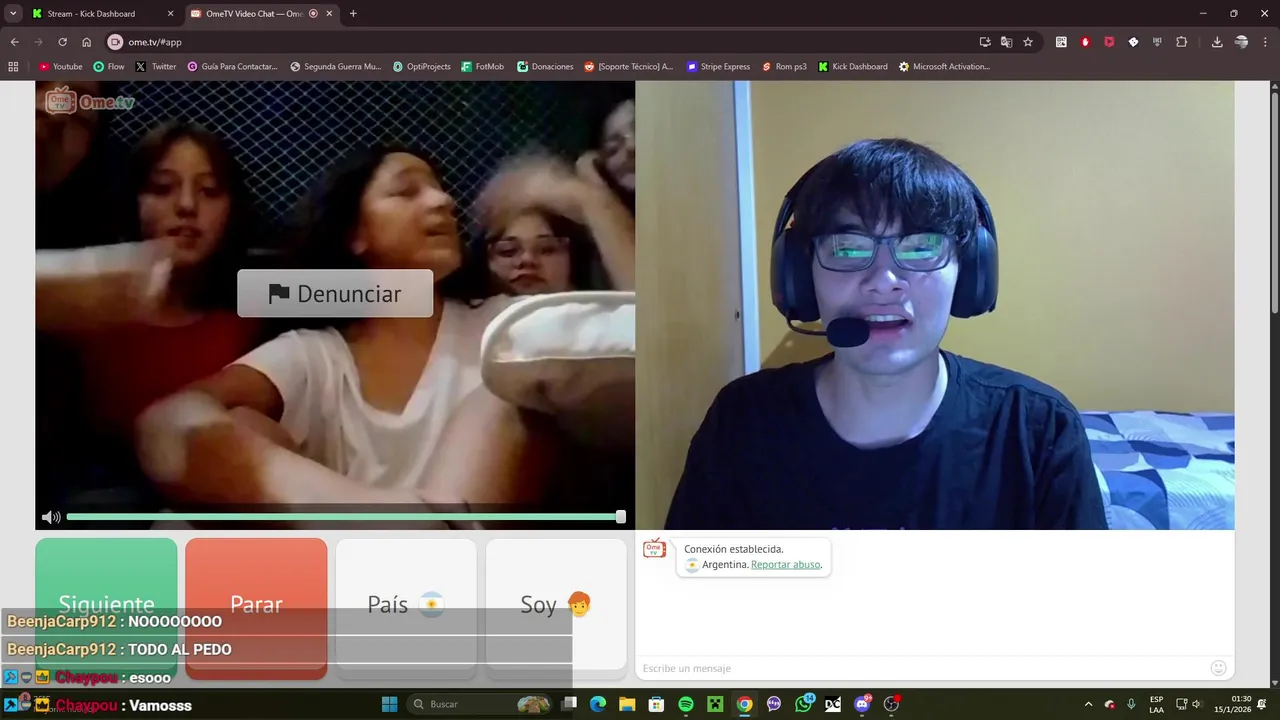
Task: Open the FotMob bookmark
Action: (483, 67)
